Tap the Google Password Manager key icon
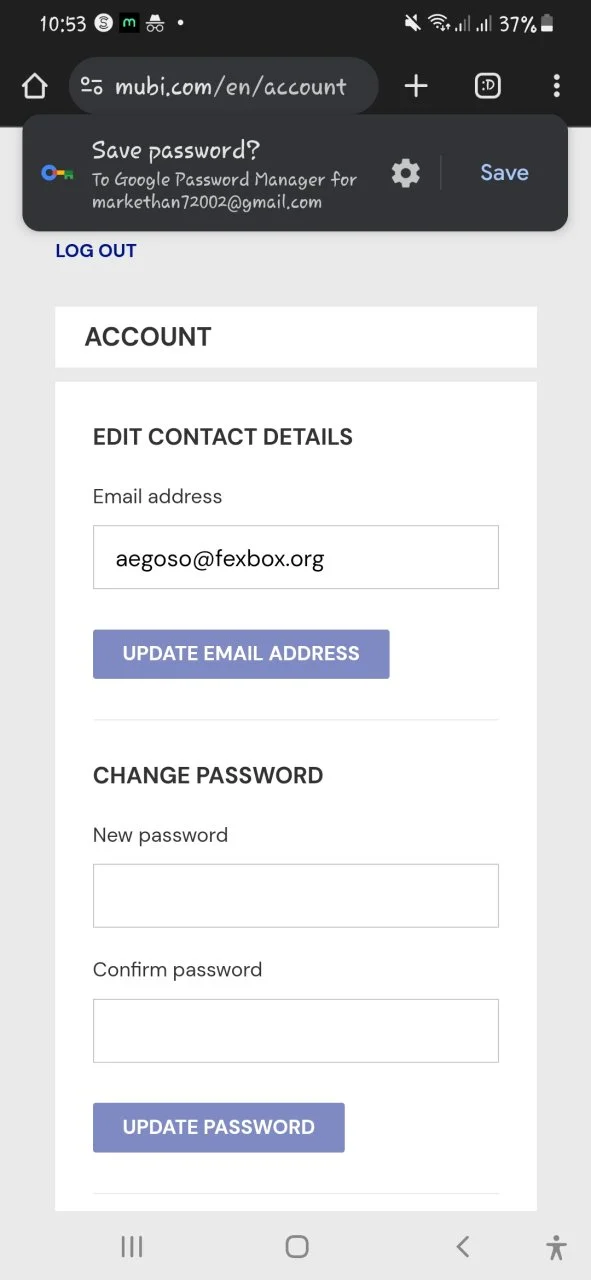 (57, 173)
